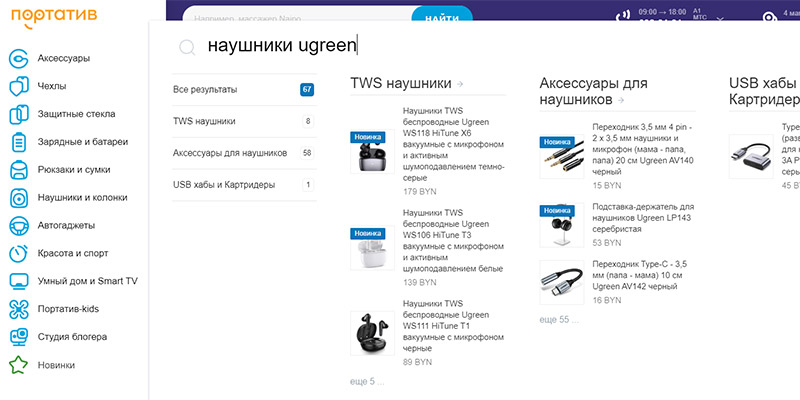Click the white WS106 HiTune T3 thumbnail
This screenshot has width=800, height=400.
(x=372, y=247)
